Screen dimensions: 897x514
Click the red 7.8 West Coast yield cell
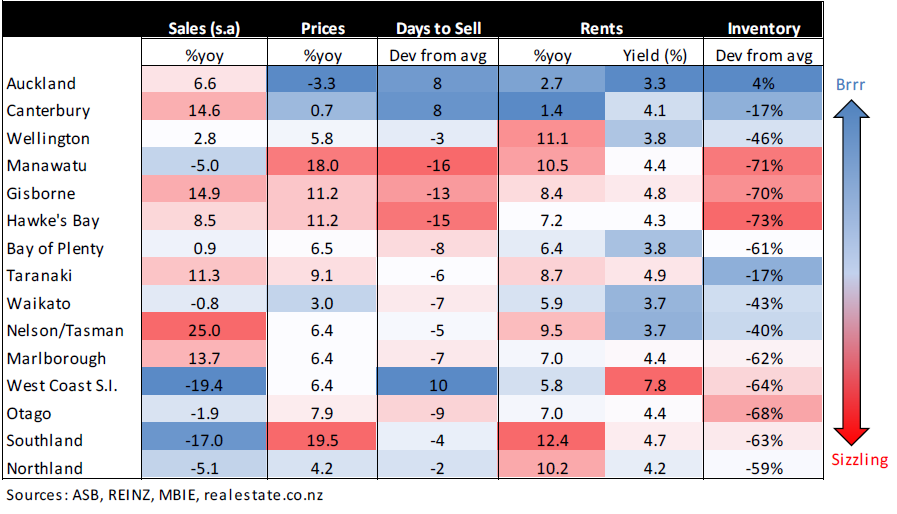coord(652,386)
